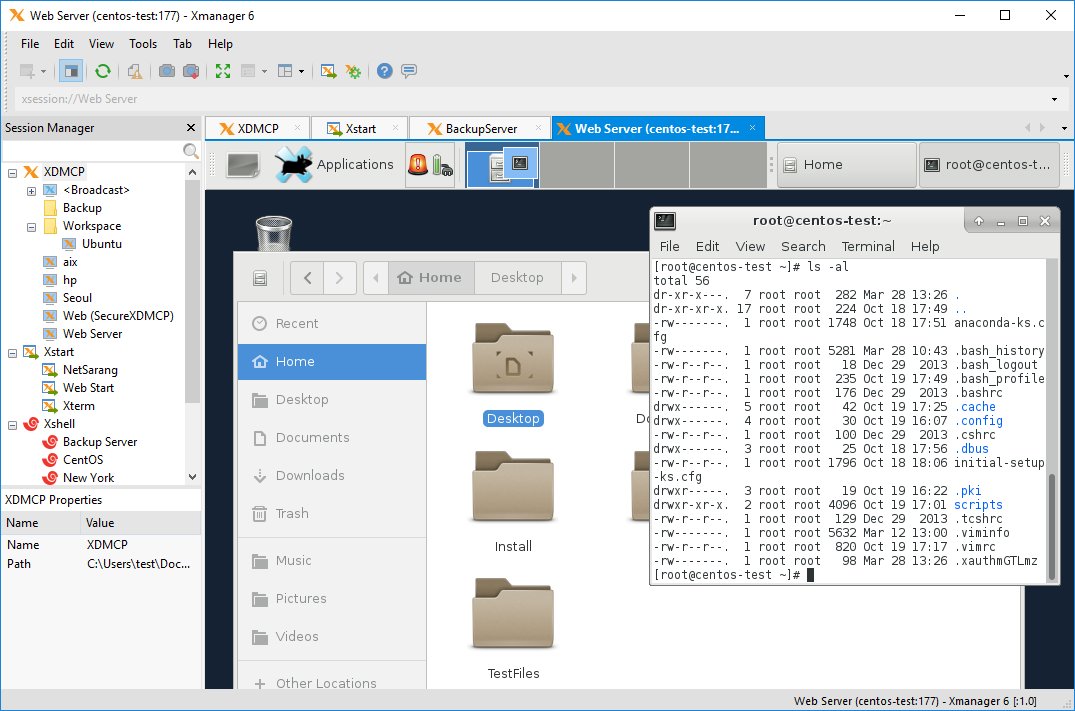Viewport: 1075px width, 711px height.
Task: Open the TestFiles folder icon
Action: [x=513, y=614]
